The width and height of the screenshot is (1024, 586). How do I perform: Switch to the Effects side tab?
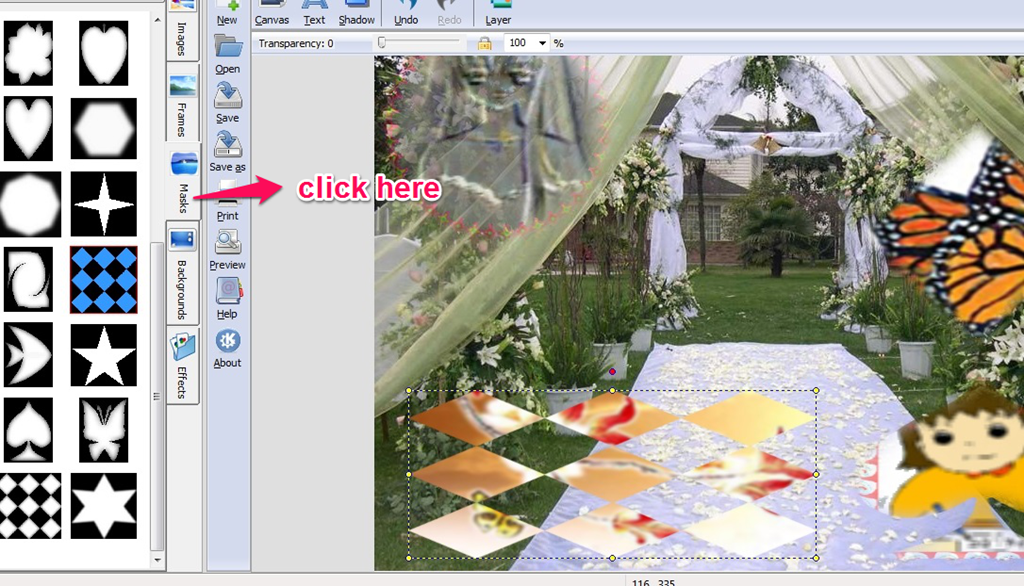[x=182, y=365]
